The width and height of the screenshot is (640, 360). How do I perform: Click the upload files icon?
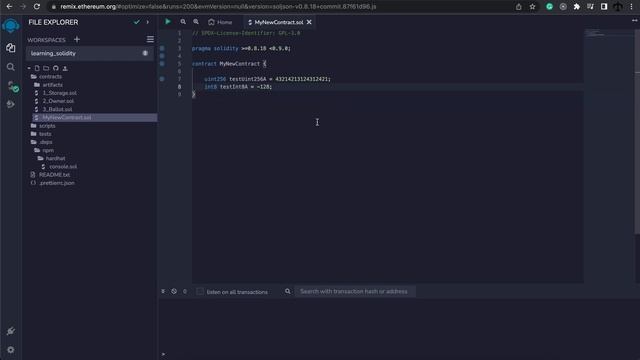point(65,68)
